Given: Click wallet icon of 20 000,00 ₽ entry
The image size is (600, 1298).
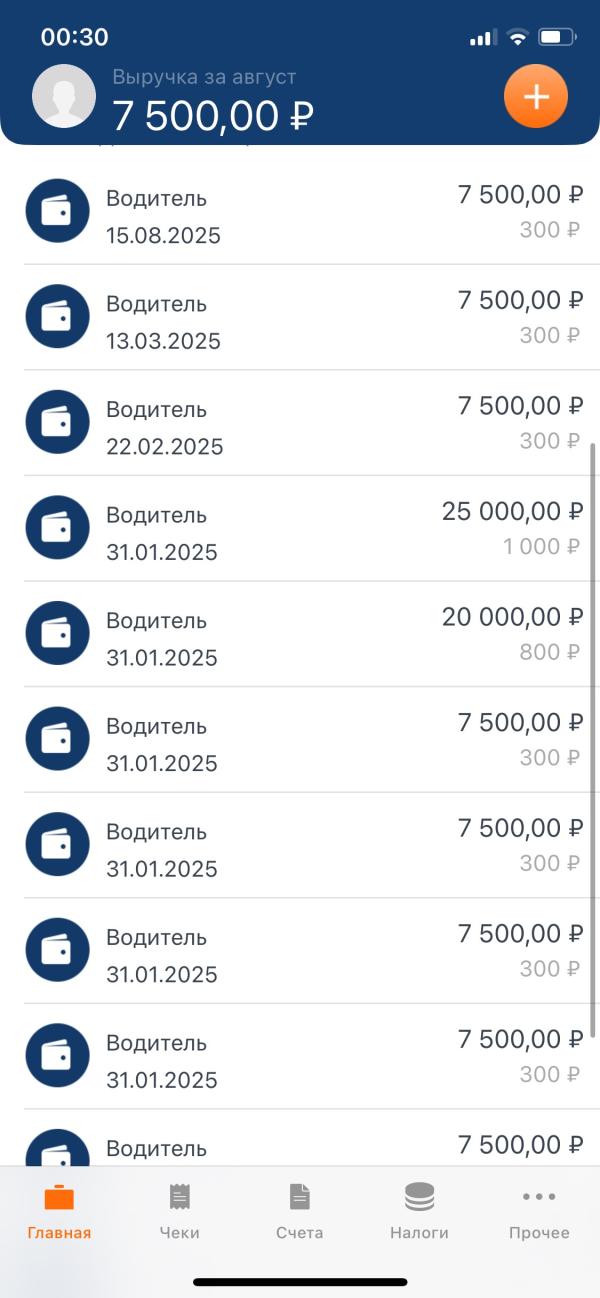Looking at the screenshot, I should (x=57, y=633).
